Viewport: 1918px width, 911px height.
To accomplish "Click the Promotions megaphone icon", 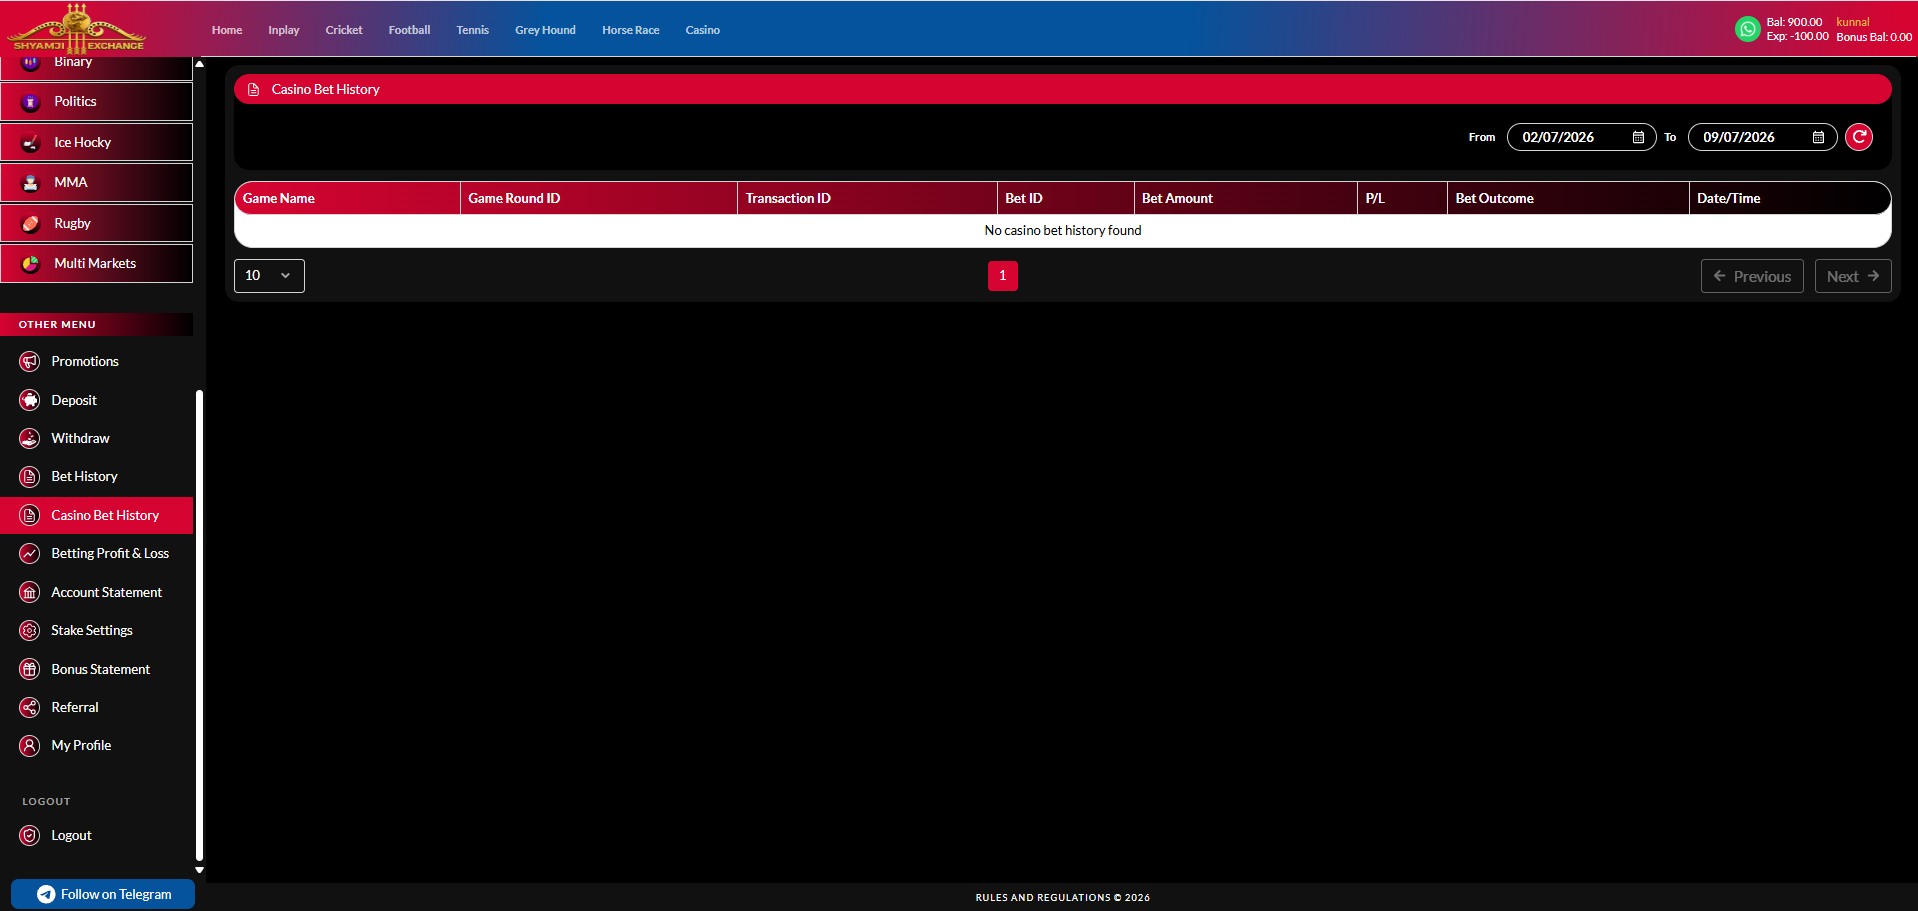I will (30, 361).
